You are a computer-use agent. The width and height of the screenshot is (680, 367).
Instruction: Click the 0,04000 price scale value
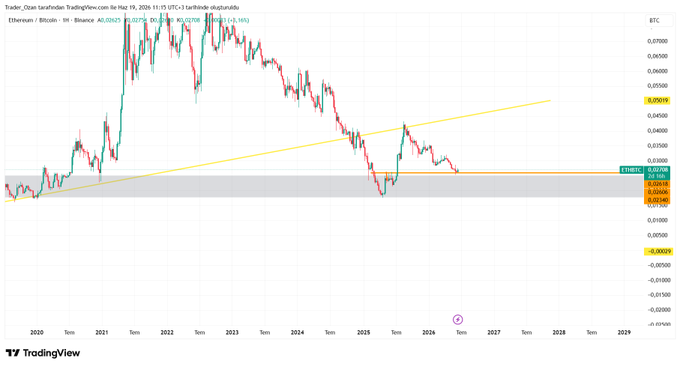click(x=657, y=131)
